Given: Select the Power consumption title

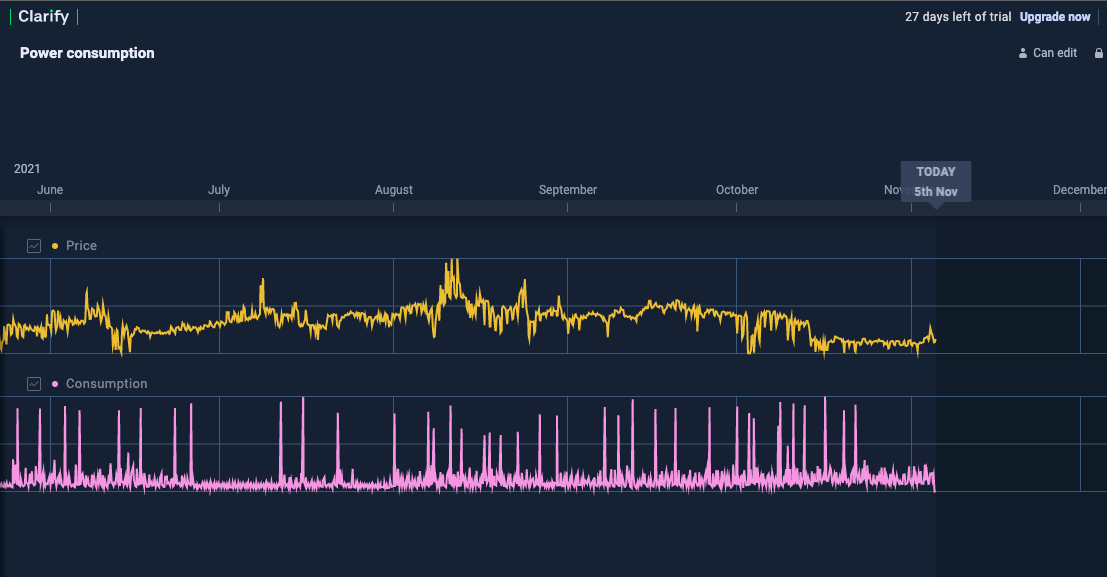Looking at the screenshot, I should pos(87,53).
